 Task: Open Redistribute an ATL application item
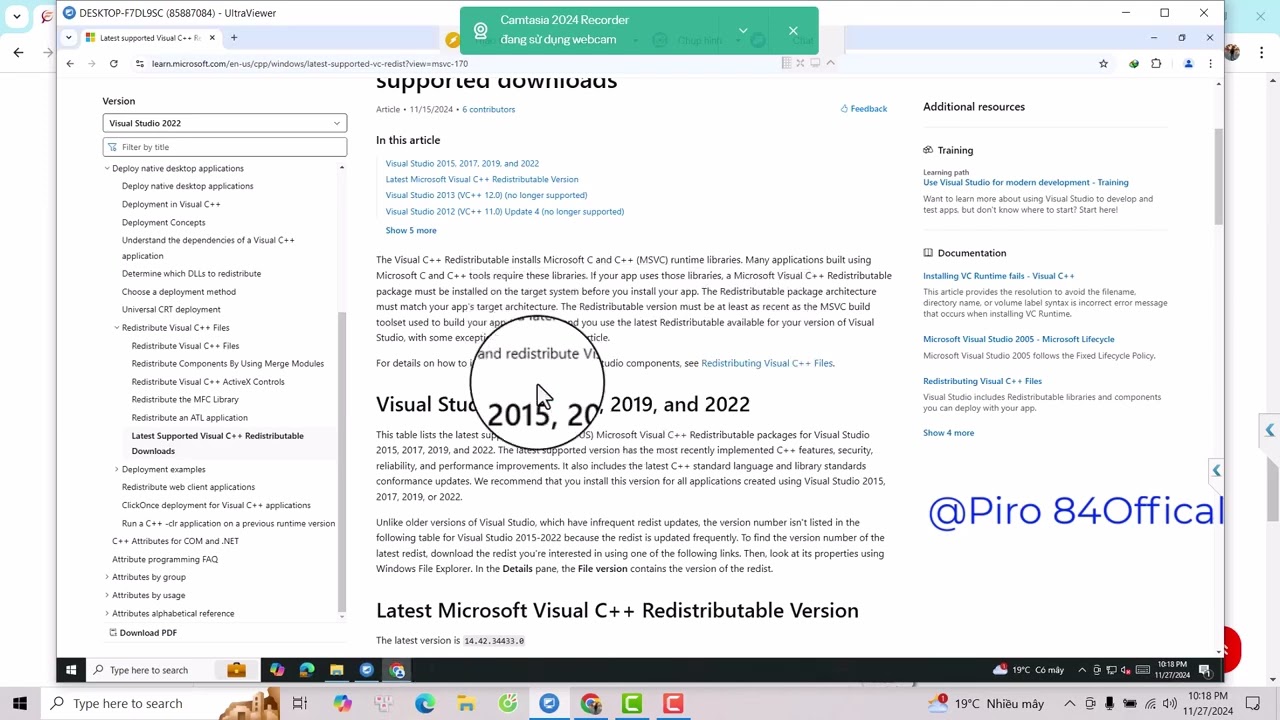click(x=189, y=418)
